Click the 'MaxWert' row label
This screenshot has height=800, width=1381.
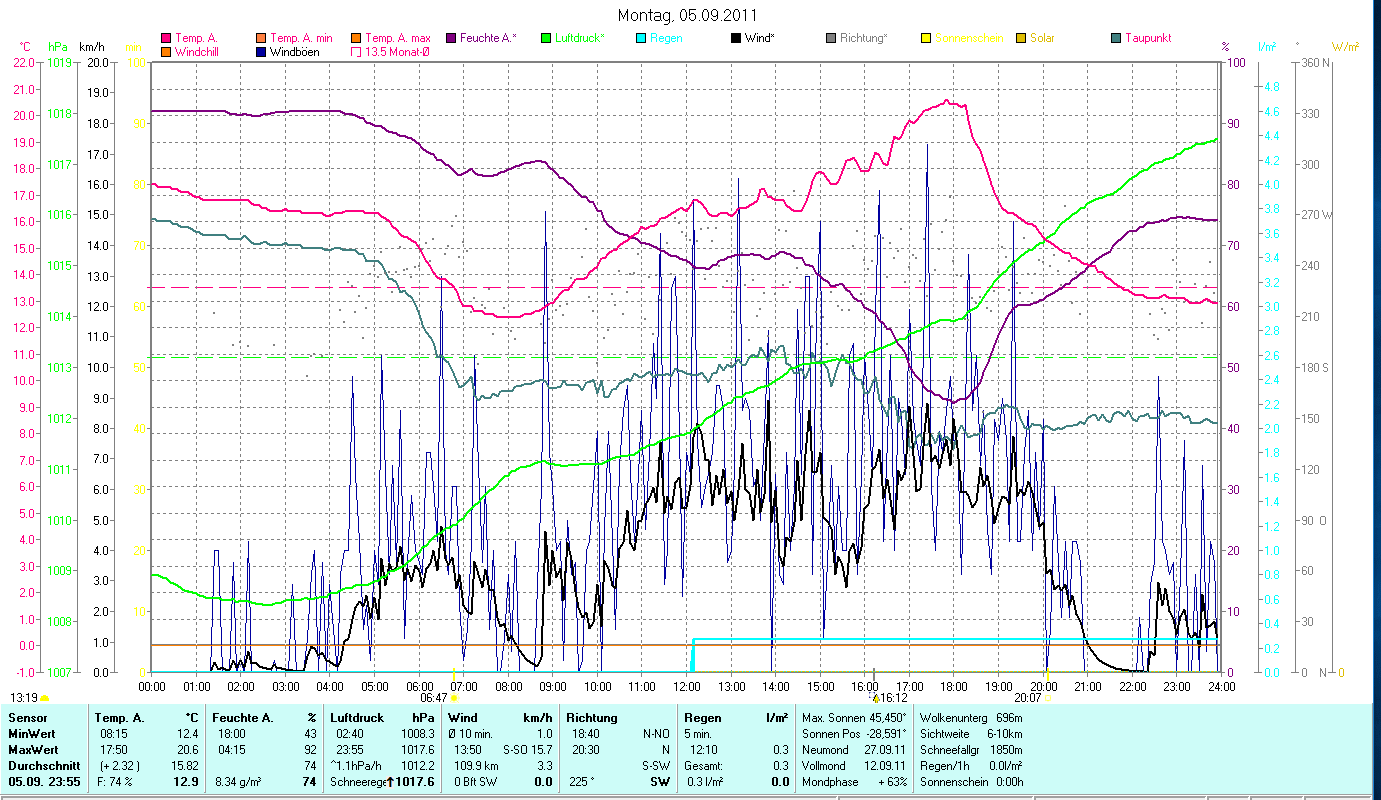[34, 748]
